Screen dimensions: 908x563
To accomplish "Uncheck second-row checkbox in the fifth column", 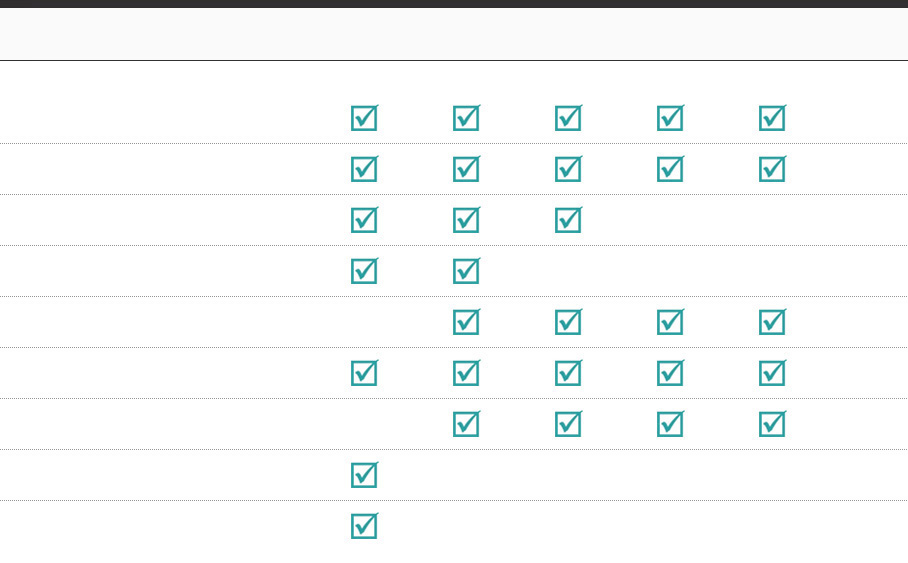I will point(772,170).
